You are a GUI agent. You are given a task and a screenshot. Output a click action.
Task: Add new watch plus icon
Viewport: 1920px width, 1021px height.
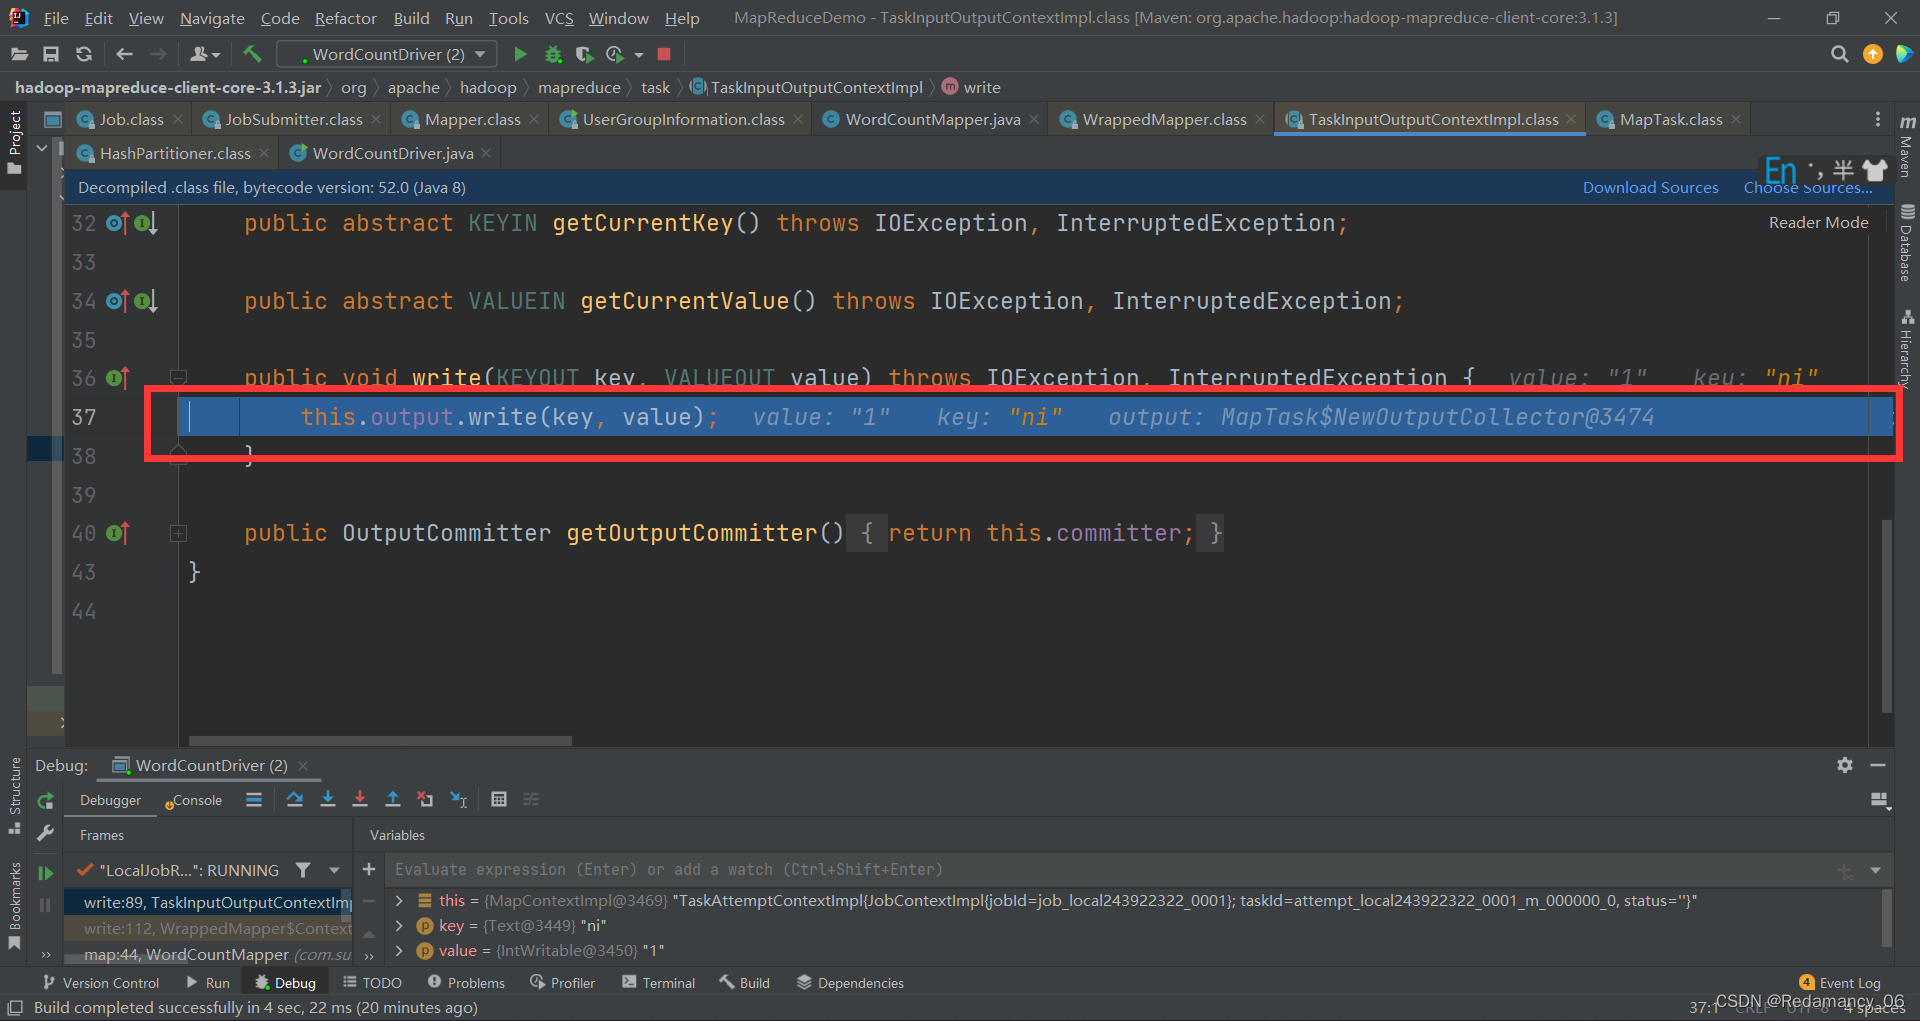[369, 869]
